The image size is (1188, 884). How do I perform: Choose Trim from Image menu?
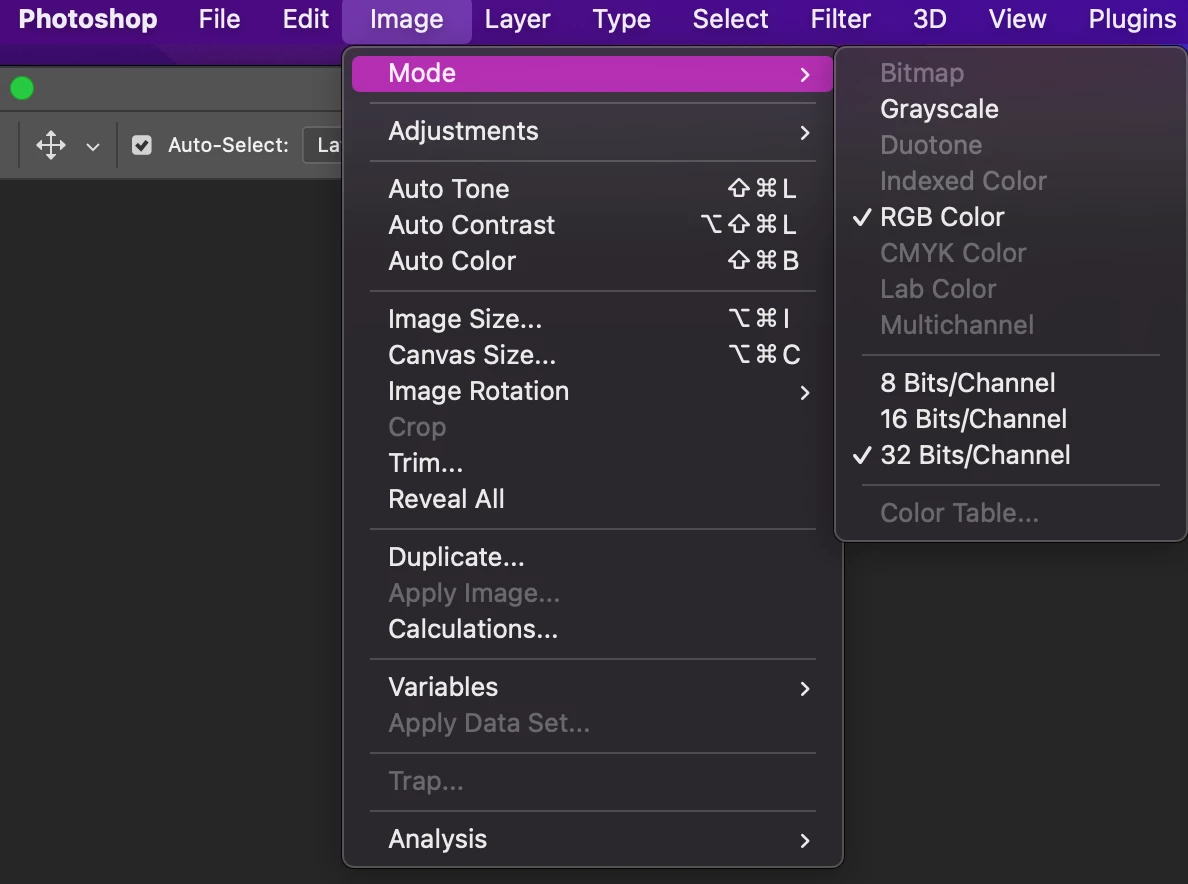pyautogui.click(x=592, y=463)
